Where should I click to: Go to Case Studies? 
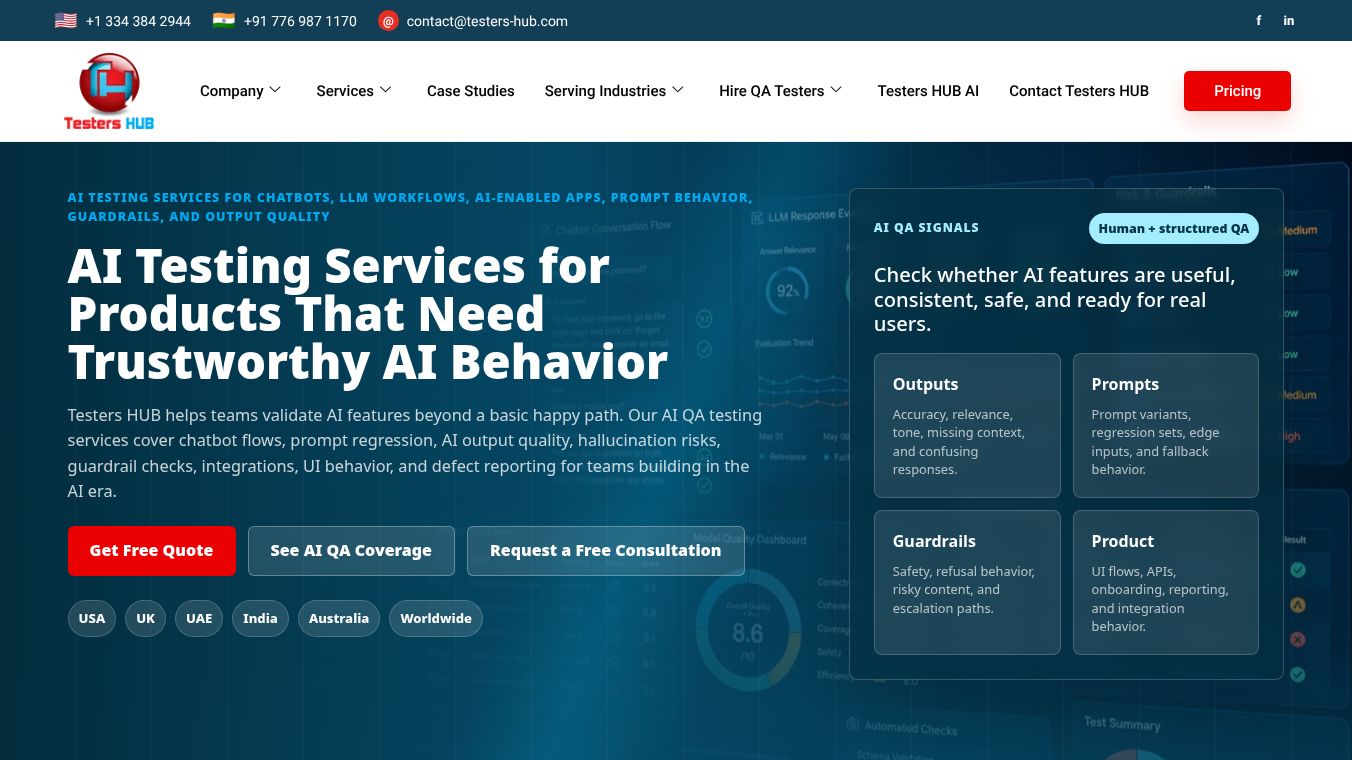click(x=471, y=91)
